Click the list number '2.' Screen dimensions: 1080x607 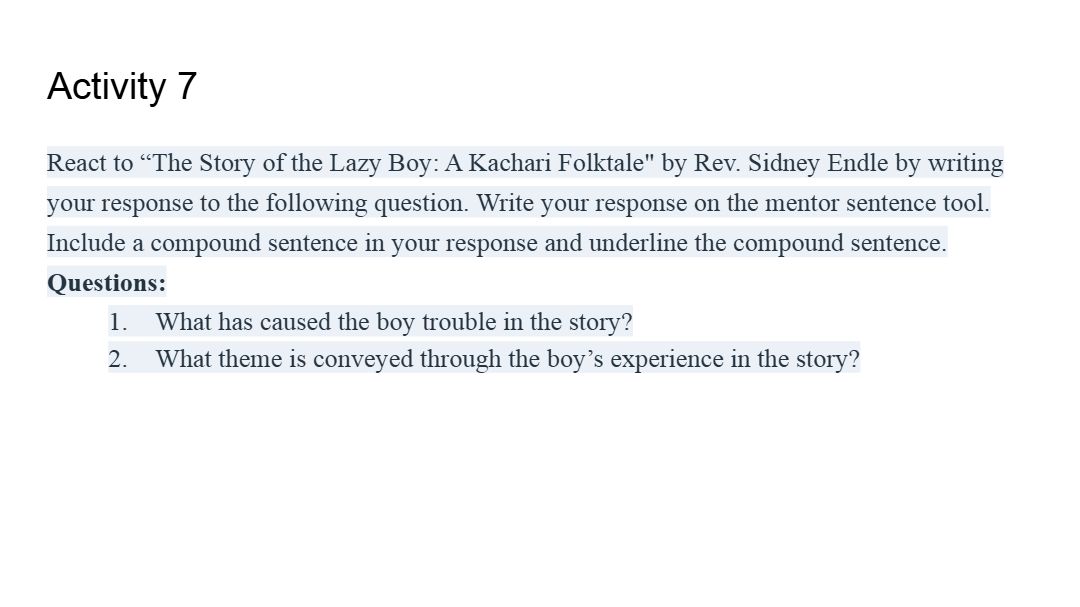pos(118,359)
